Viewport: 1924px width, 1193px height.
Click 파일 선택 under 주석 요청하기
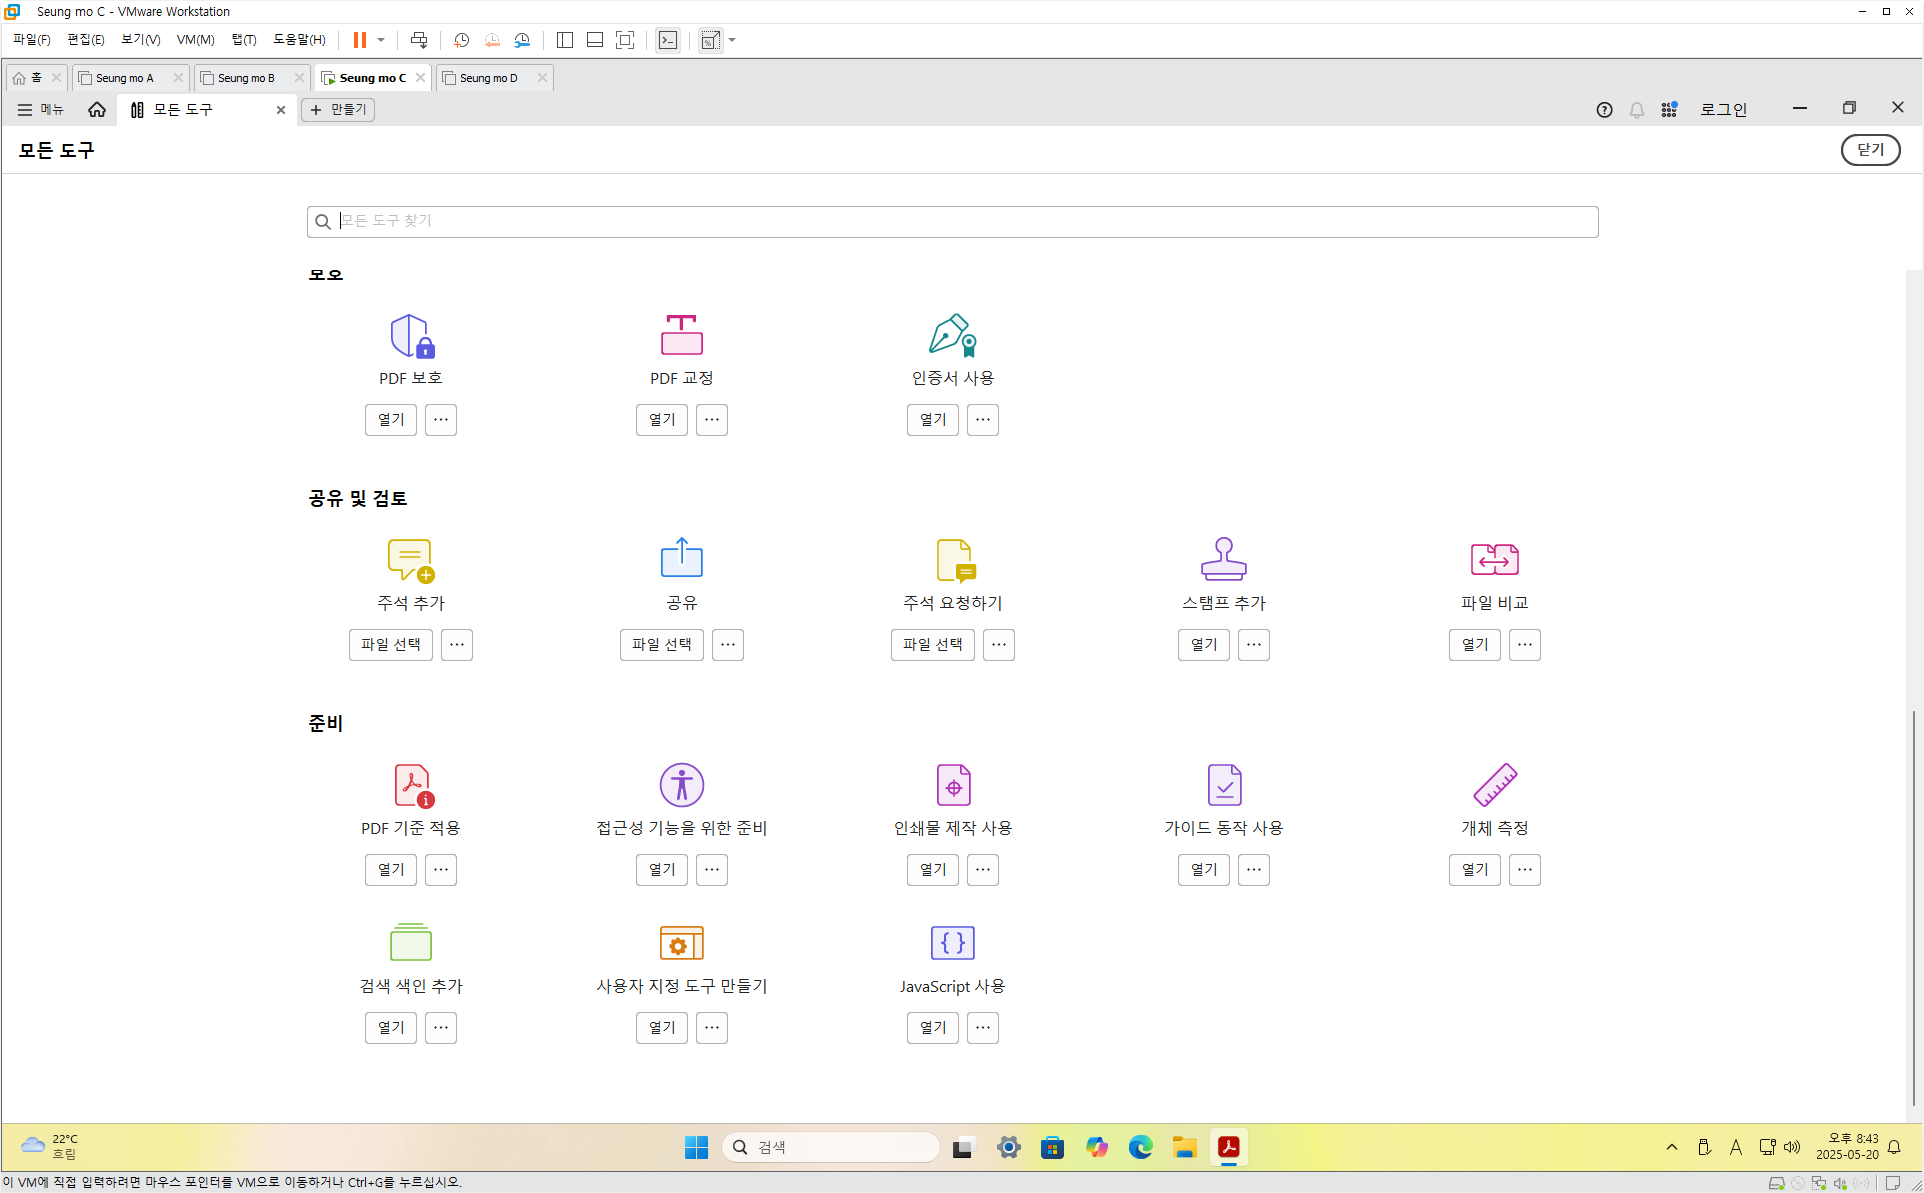(x=932, y=645)
